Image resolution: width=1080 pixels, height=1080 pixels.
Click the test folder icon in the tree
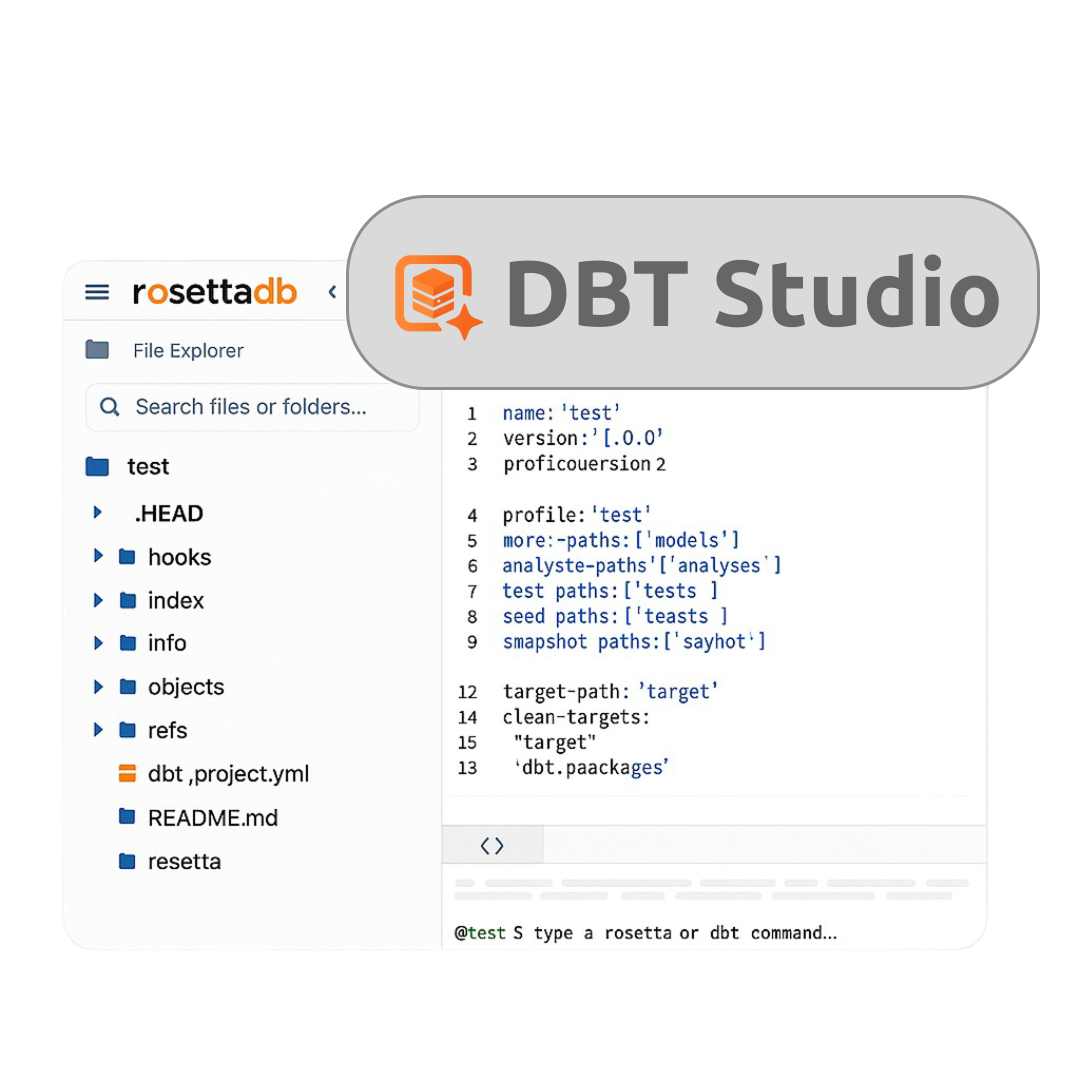96,466
